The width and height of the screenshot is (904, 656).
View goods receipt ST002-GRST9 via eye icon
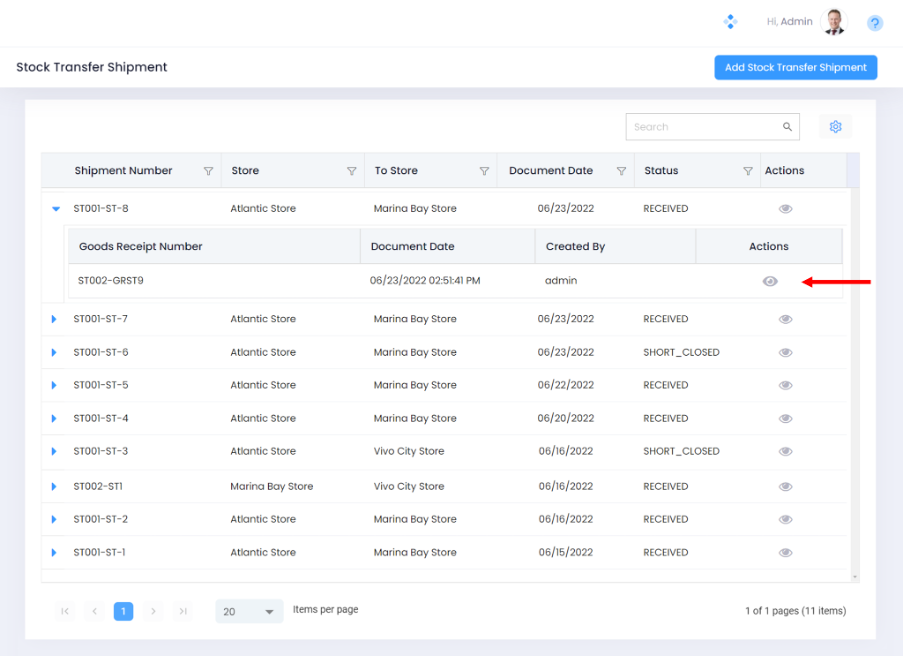click(x=769, y=281)
